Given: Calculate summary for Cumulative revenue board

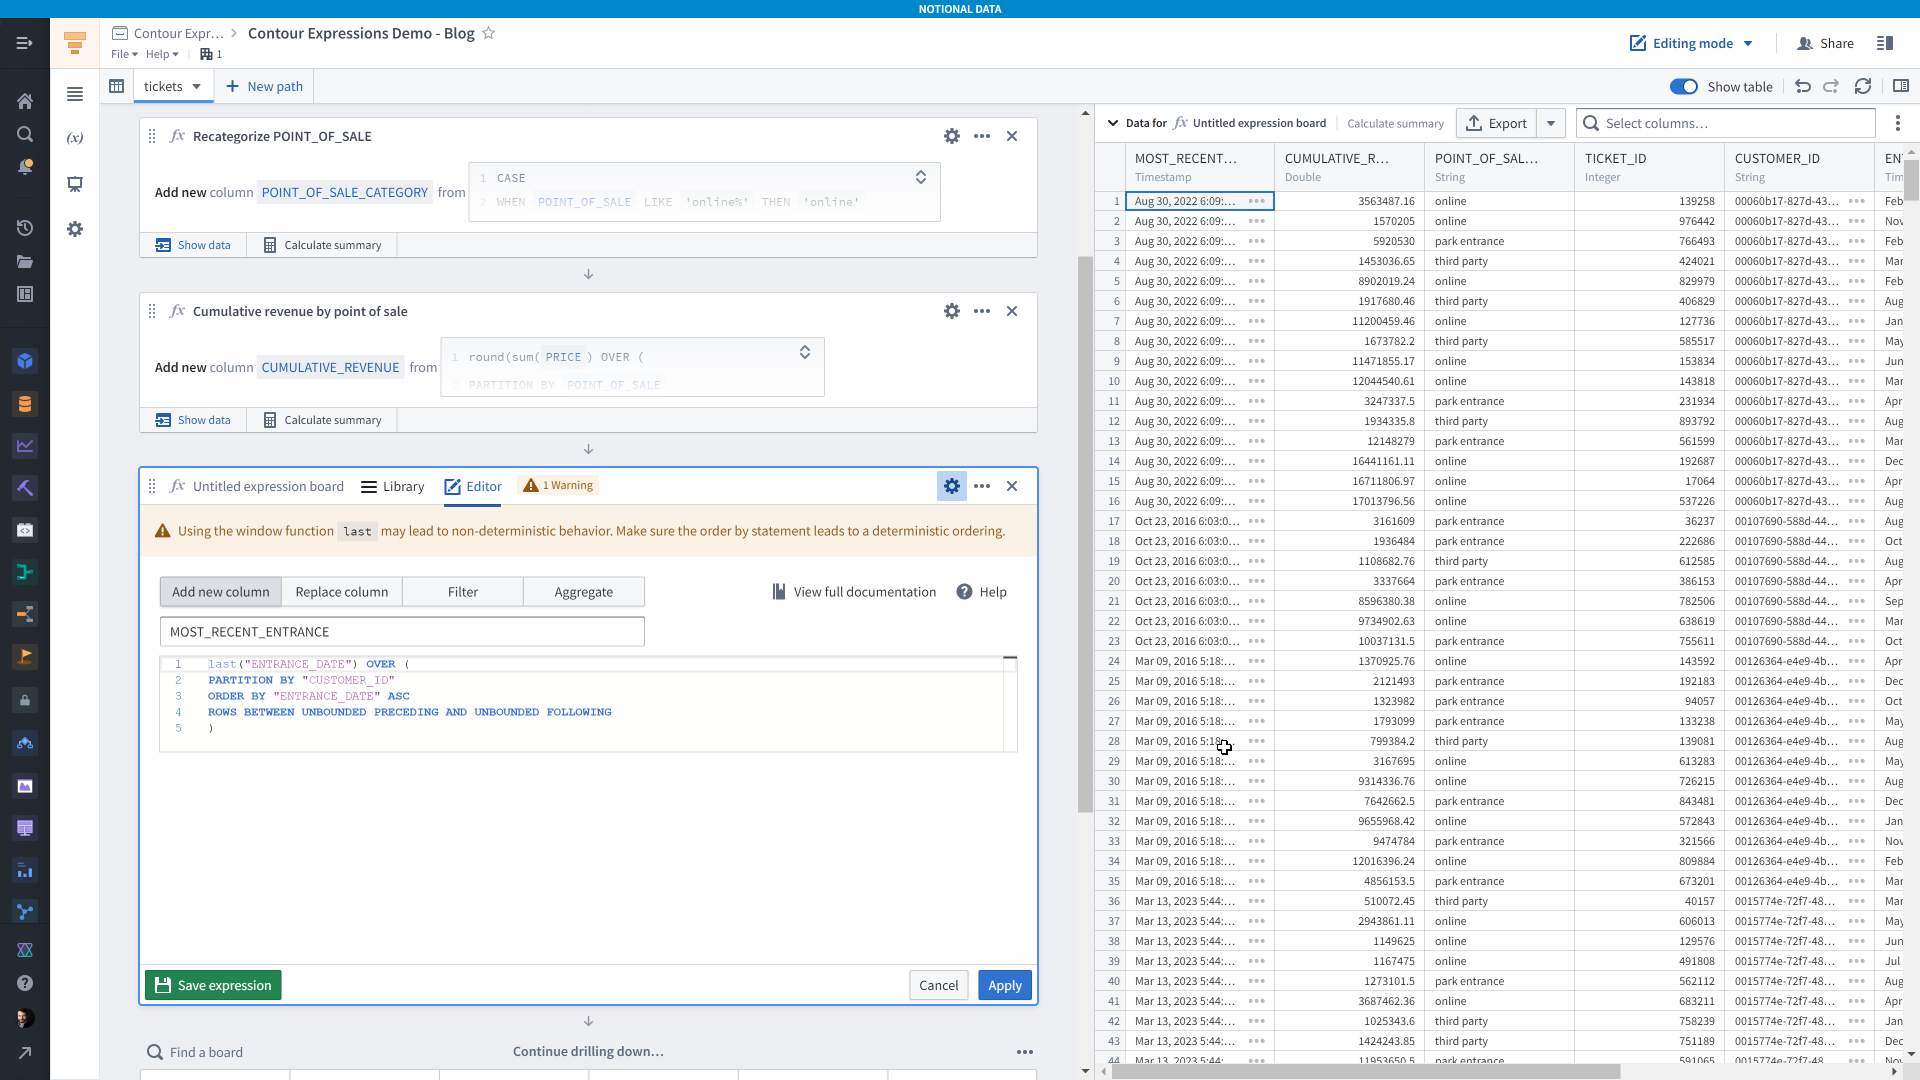Looking at the screenshot, I should pyautogui.click(x=323, y=420).
